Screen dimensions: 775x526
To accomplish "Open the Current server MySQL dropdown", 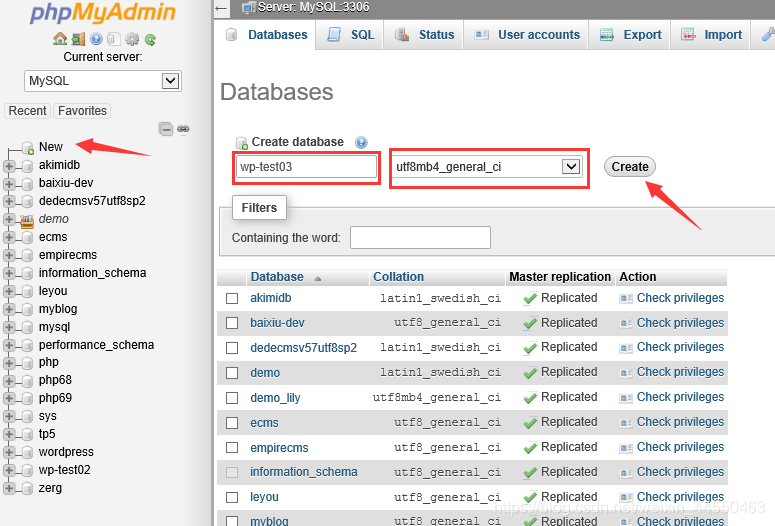I will click(103, 81).
